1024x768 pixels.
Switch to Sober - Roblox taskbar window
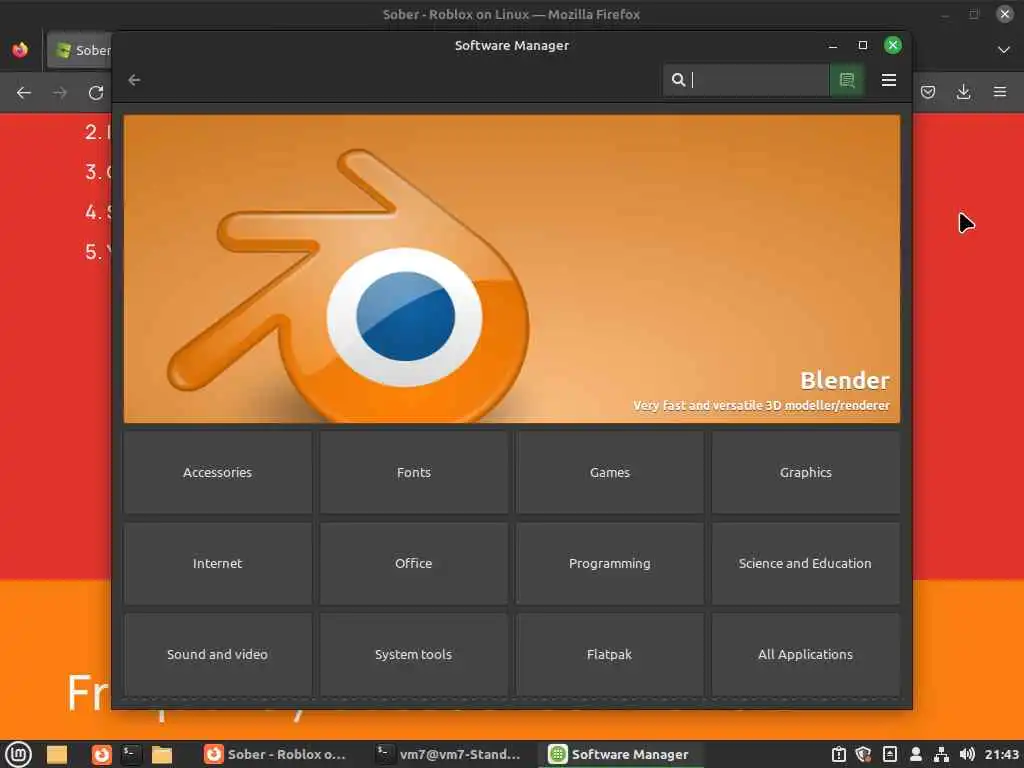(275, 754)
